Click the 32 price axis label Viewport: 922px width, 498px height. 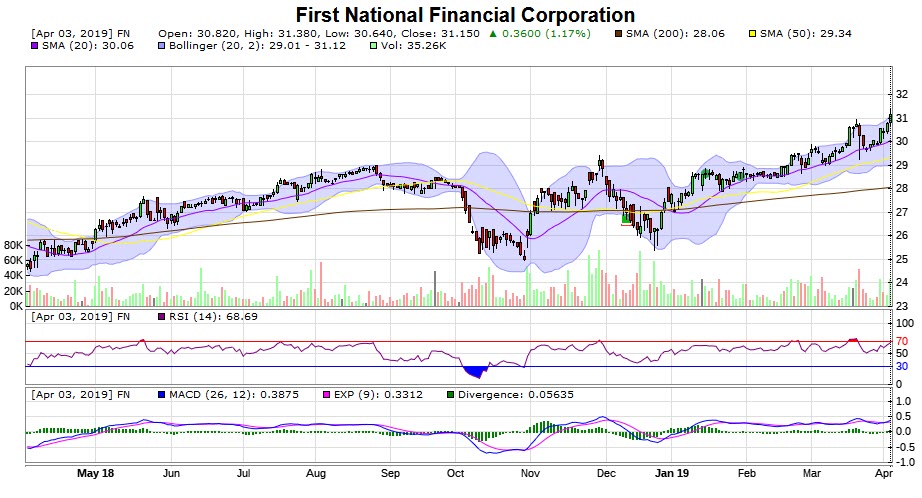(x=902, y=94)
